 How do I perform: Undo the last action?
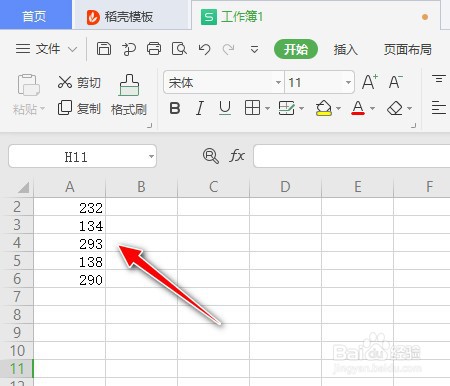(x=204, y=49)
